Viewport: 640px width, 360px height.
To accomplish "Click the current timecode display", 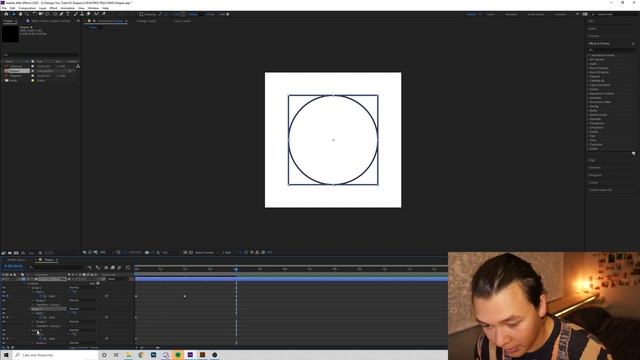I will tap(13, 266).
